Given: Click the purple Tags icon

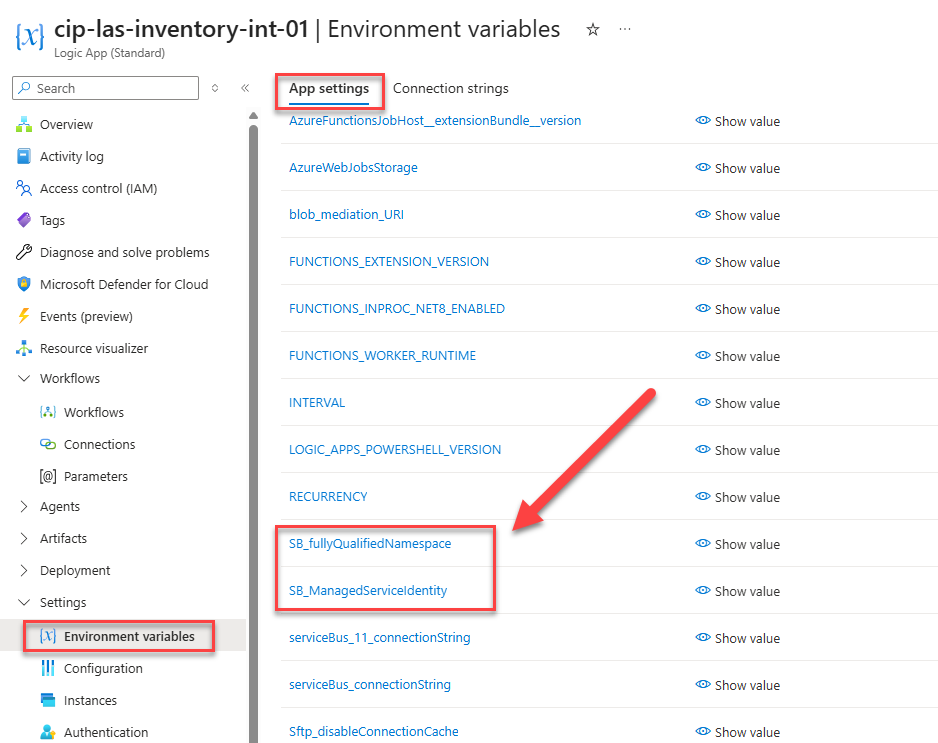Looking at the screenshot, I should (x=24, y=220).
